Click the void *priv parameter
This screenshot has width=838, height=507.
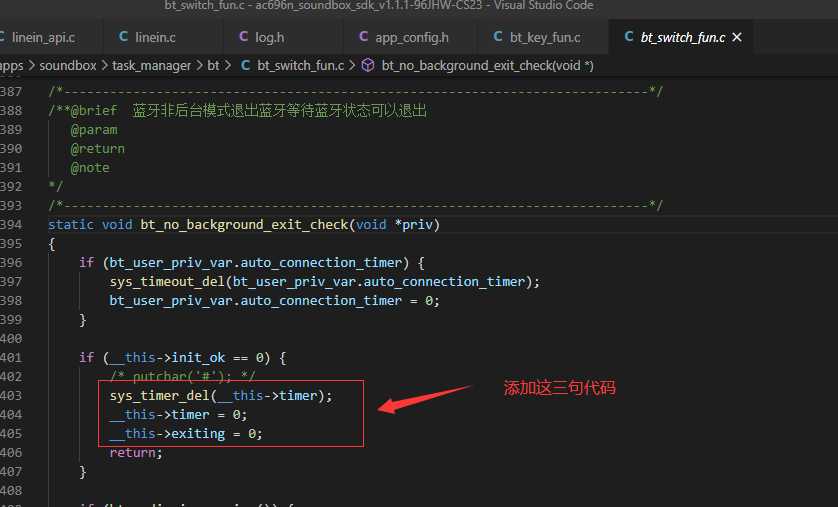[394, 225]
